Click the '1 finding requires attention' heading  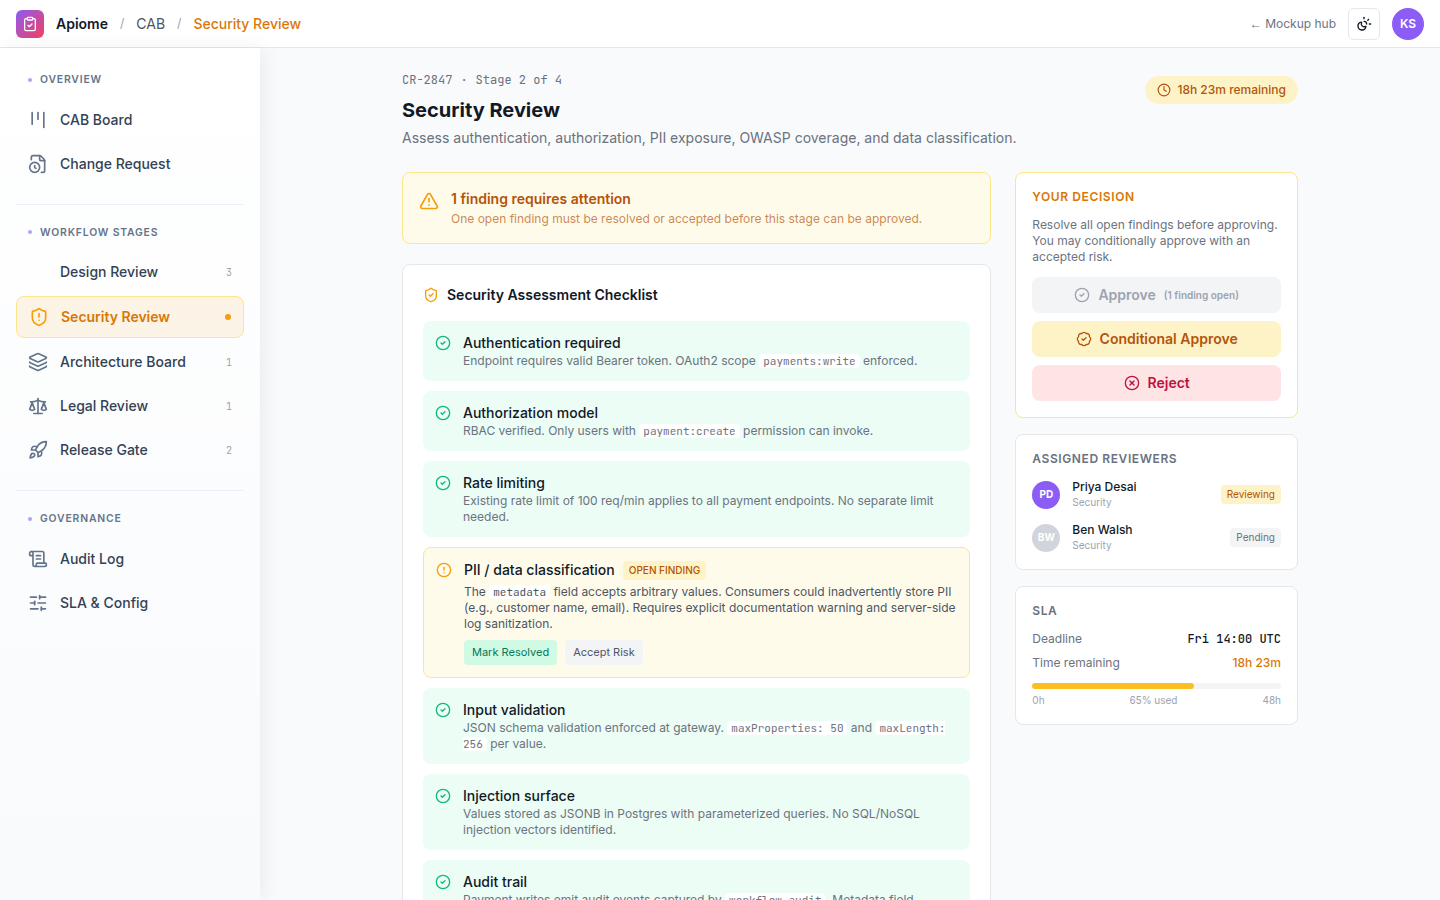pos(541,199)
